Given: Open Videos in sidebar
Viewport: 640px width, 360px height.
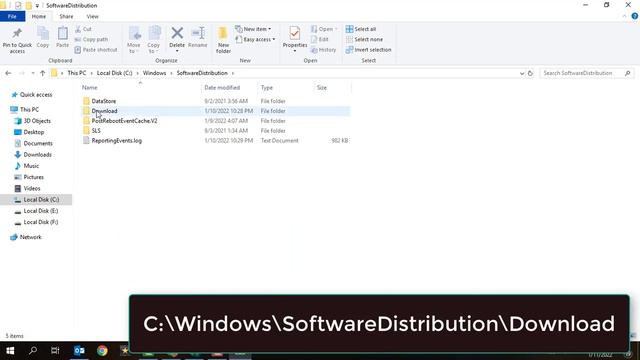Looking at the screenshot, I should (32, 189).
